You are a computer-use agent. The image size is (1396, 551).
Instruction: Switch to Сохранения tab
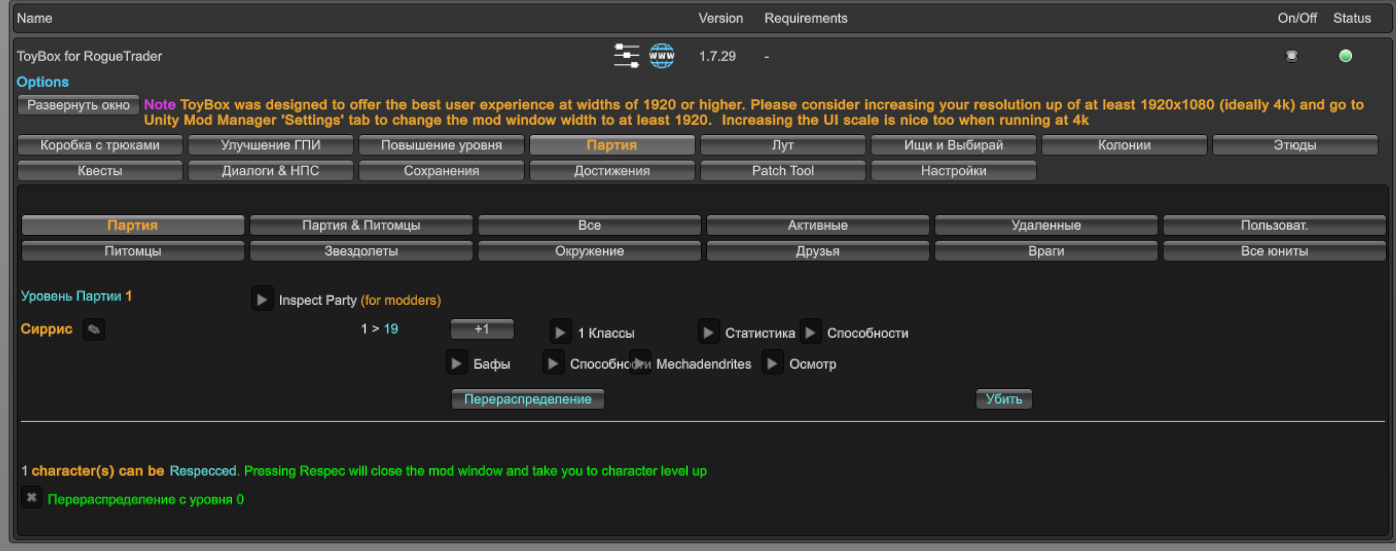point(441,171)
